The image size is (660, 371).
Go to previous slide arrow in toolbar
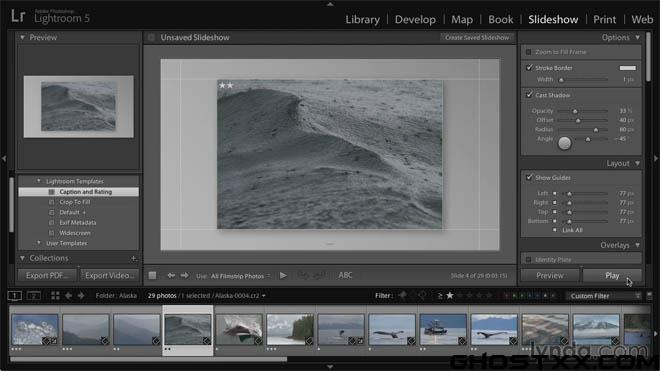(x=171, y=275)
